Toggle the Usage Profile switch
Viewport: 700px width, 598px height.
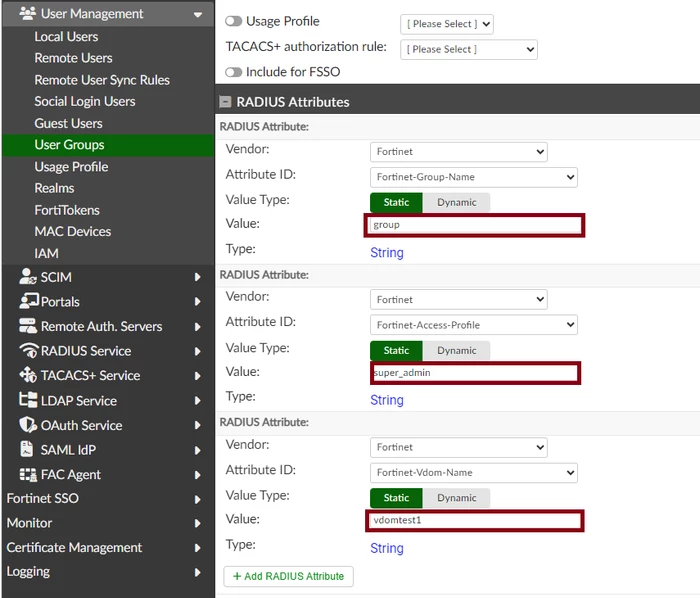233,21
